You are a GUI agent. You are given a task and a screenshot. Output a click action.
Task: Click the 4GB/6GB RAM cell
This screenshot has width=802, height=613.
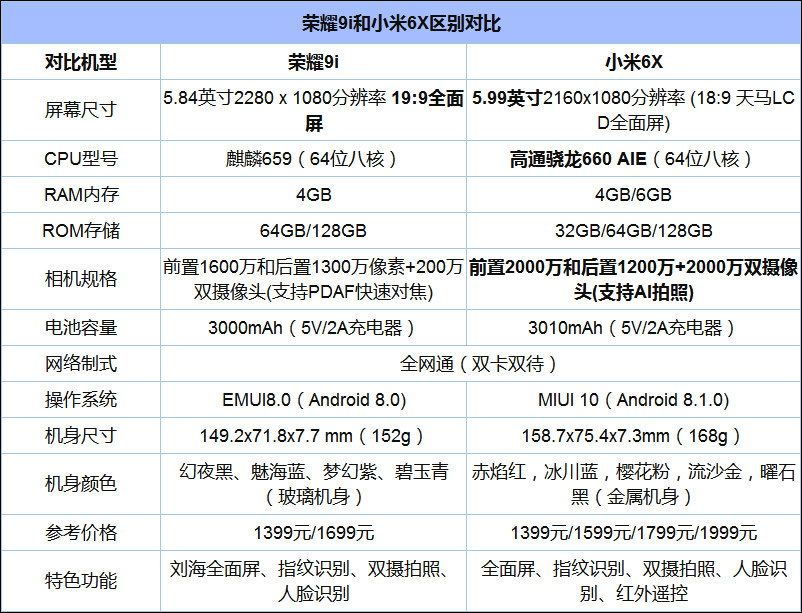pos(633,194)
